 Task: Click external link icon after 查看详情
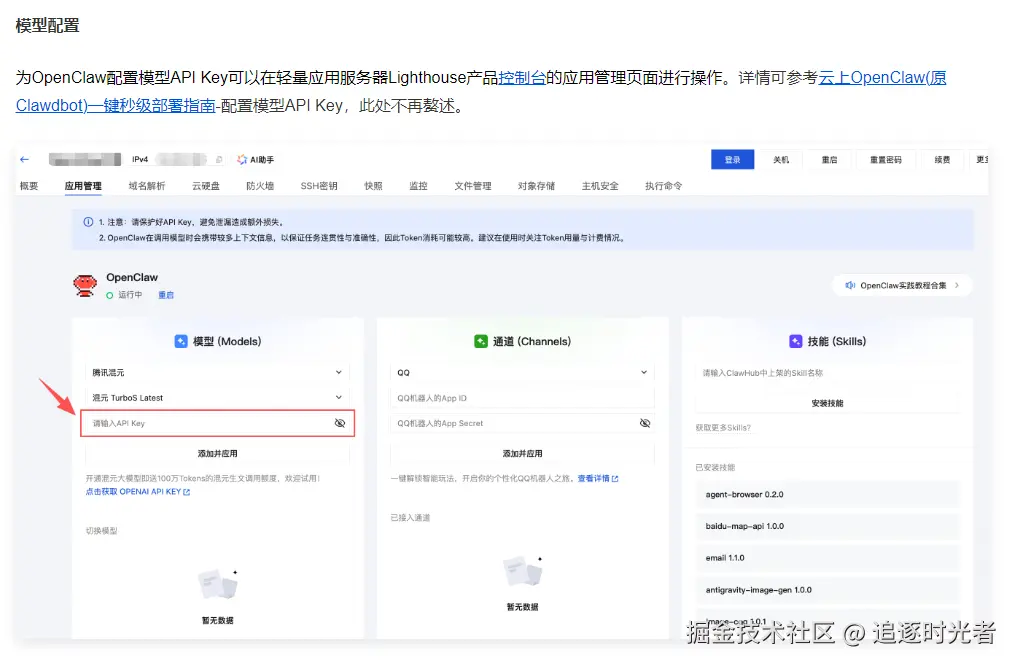[615, 479]
